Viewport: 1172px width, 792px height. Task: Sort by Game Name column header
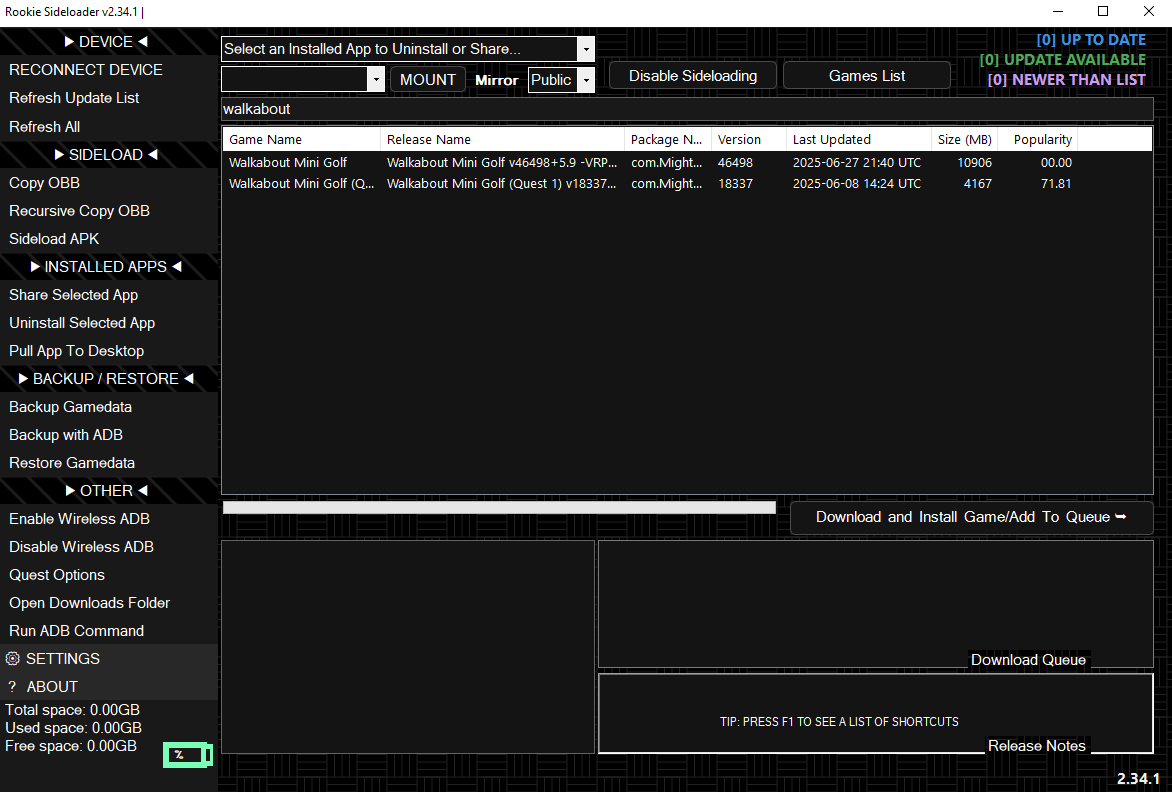click(301, 140)
